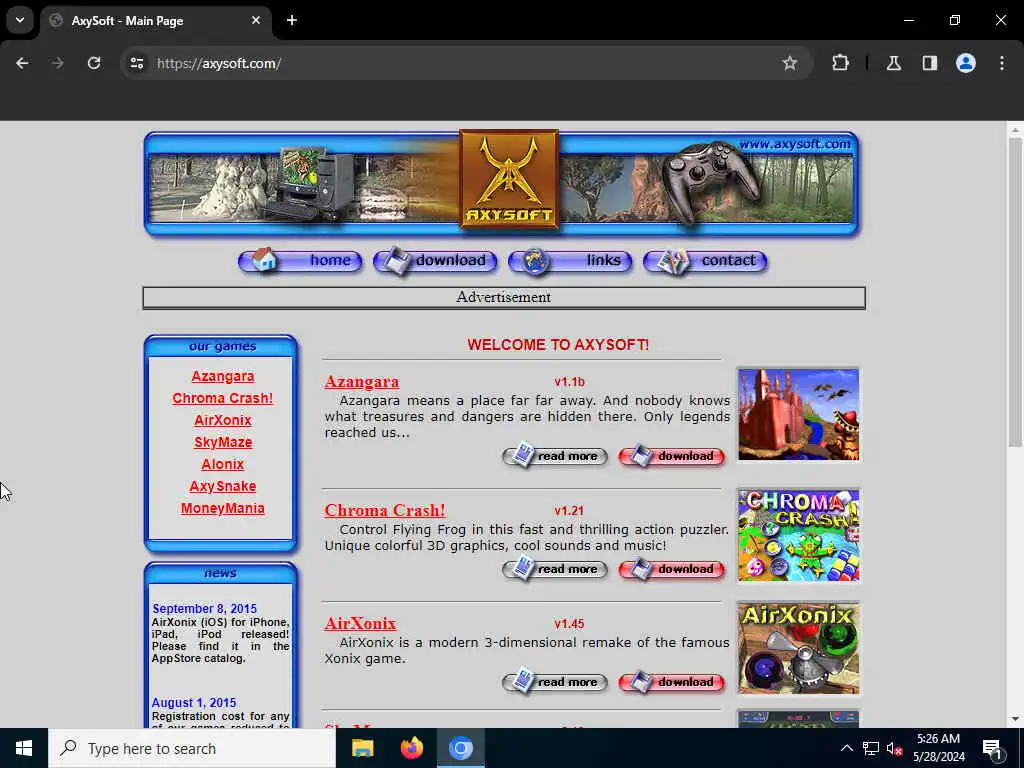Open AxySnake in our games list

point(223,487)
